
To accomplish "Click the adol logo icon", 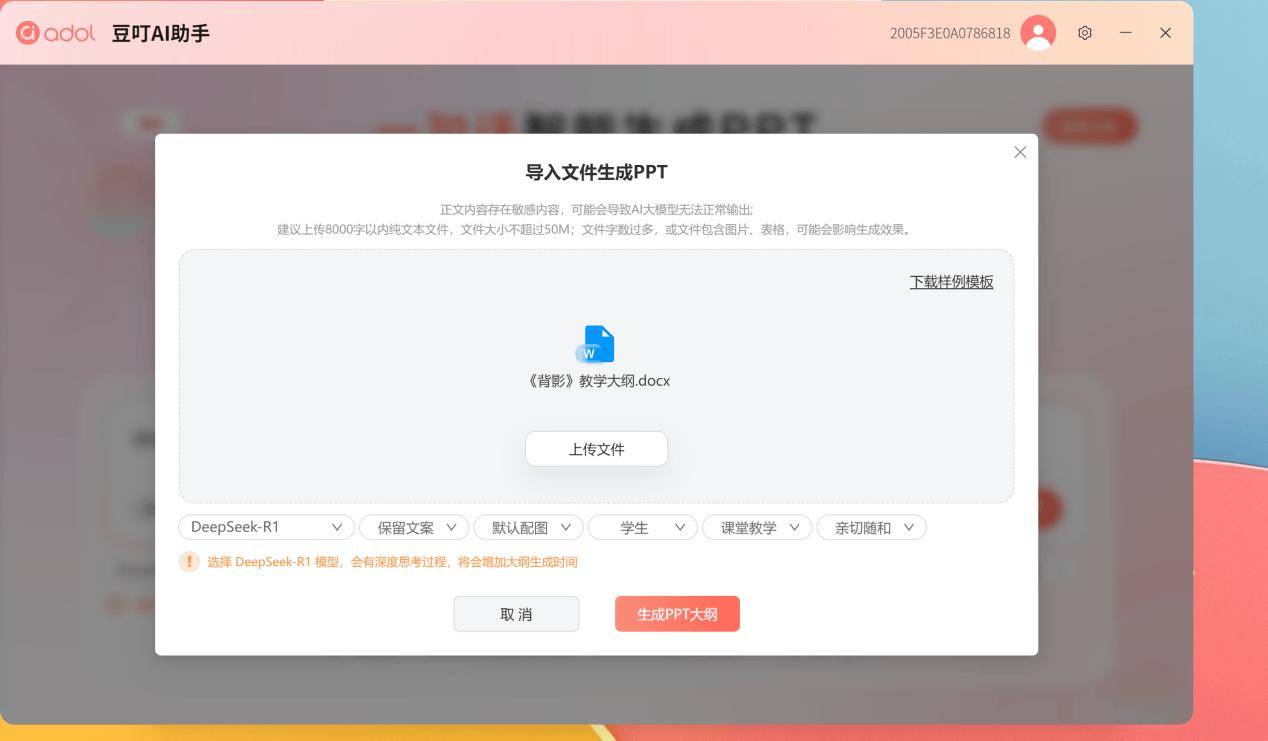I will point(28,33).
